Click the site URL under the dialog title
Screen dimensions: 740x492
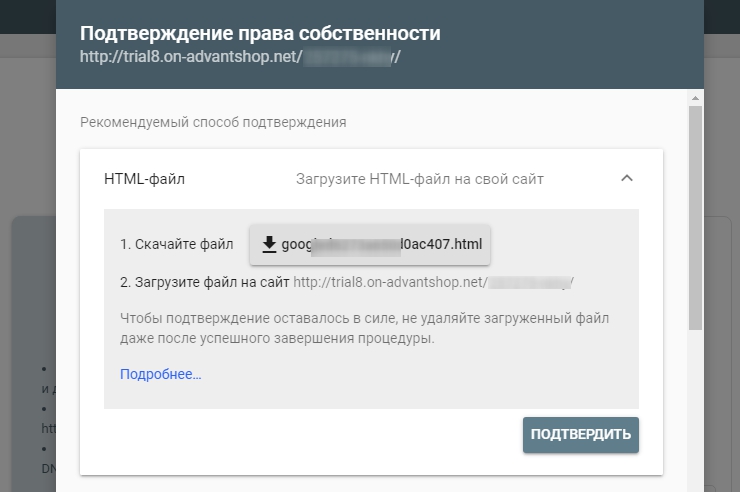pos(240,57)
